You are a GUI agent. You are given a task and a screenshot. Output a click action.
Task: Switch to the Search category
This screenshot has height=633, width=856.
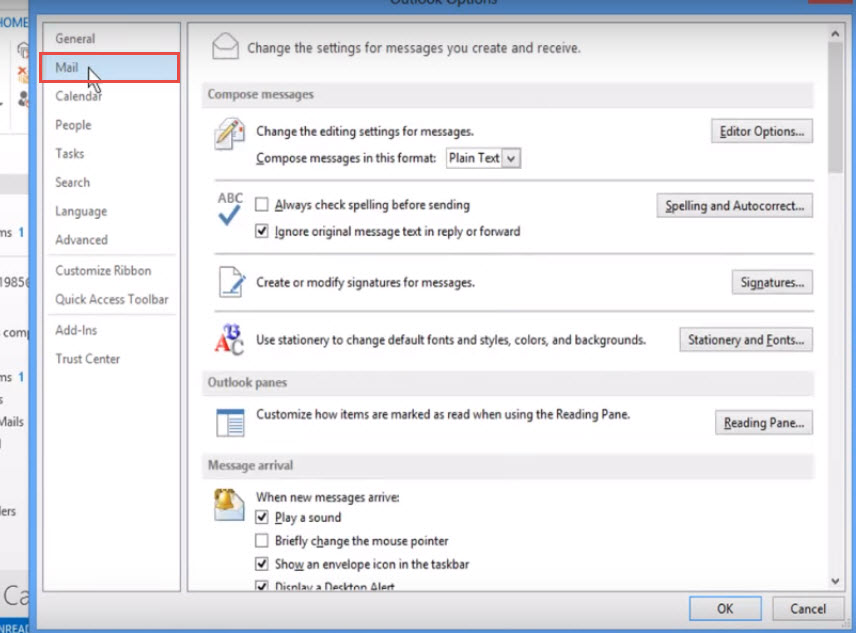(x=111, y=182)
